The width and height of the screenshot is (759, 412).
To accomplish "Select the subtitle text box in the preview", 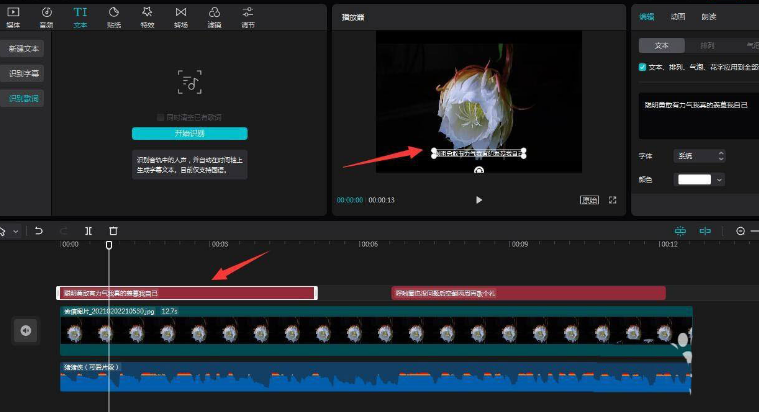I will [478, 153].
